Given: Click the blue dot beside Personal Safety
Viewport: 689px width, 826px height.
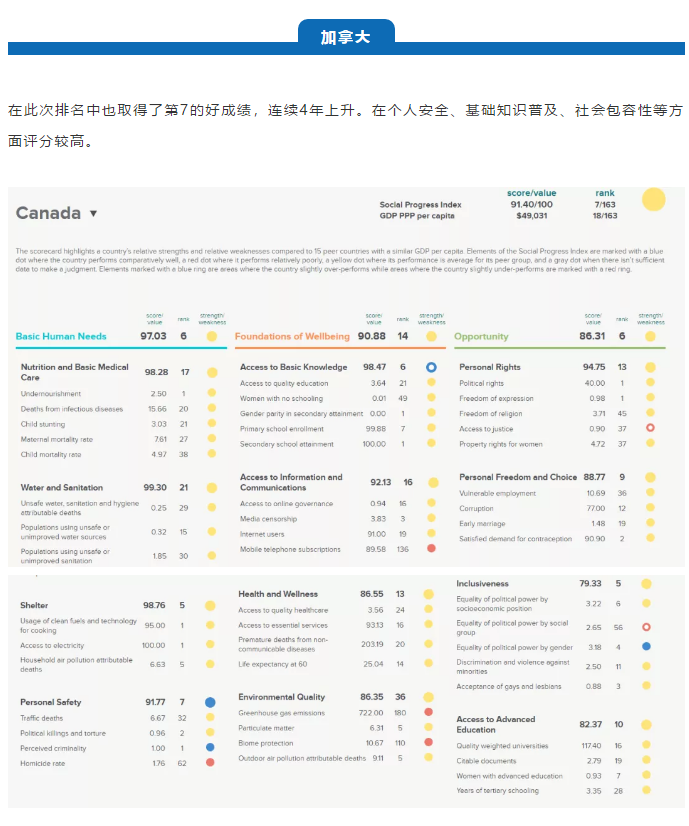Looking at the screenshot, I should [x=210, y=702].
